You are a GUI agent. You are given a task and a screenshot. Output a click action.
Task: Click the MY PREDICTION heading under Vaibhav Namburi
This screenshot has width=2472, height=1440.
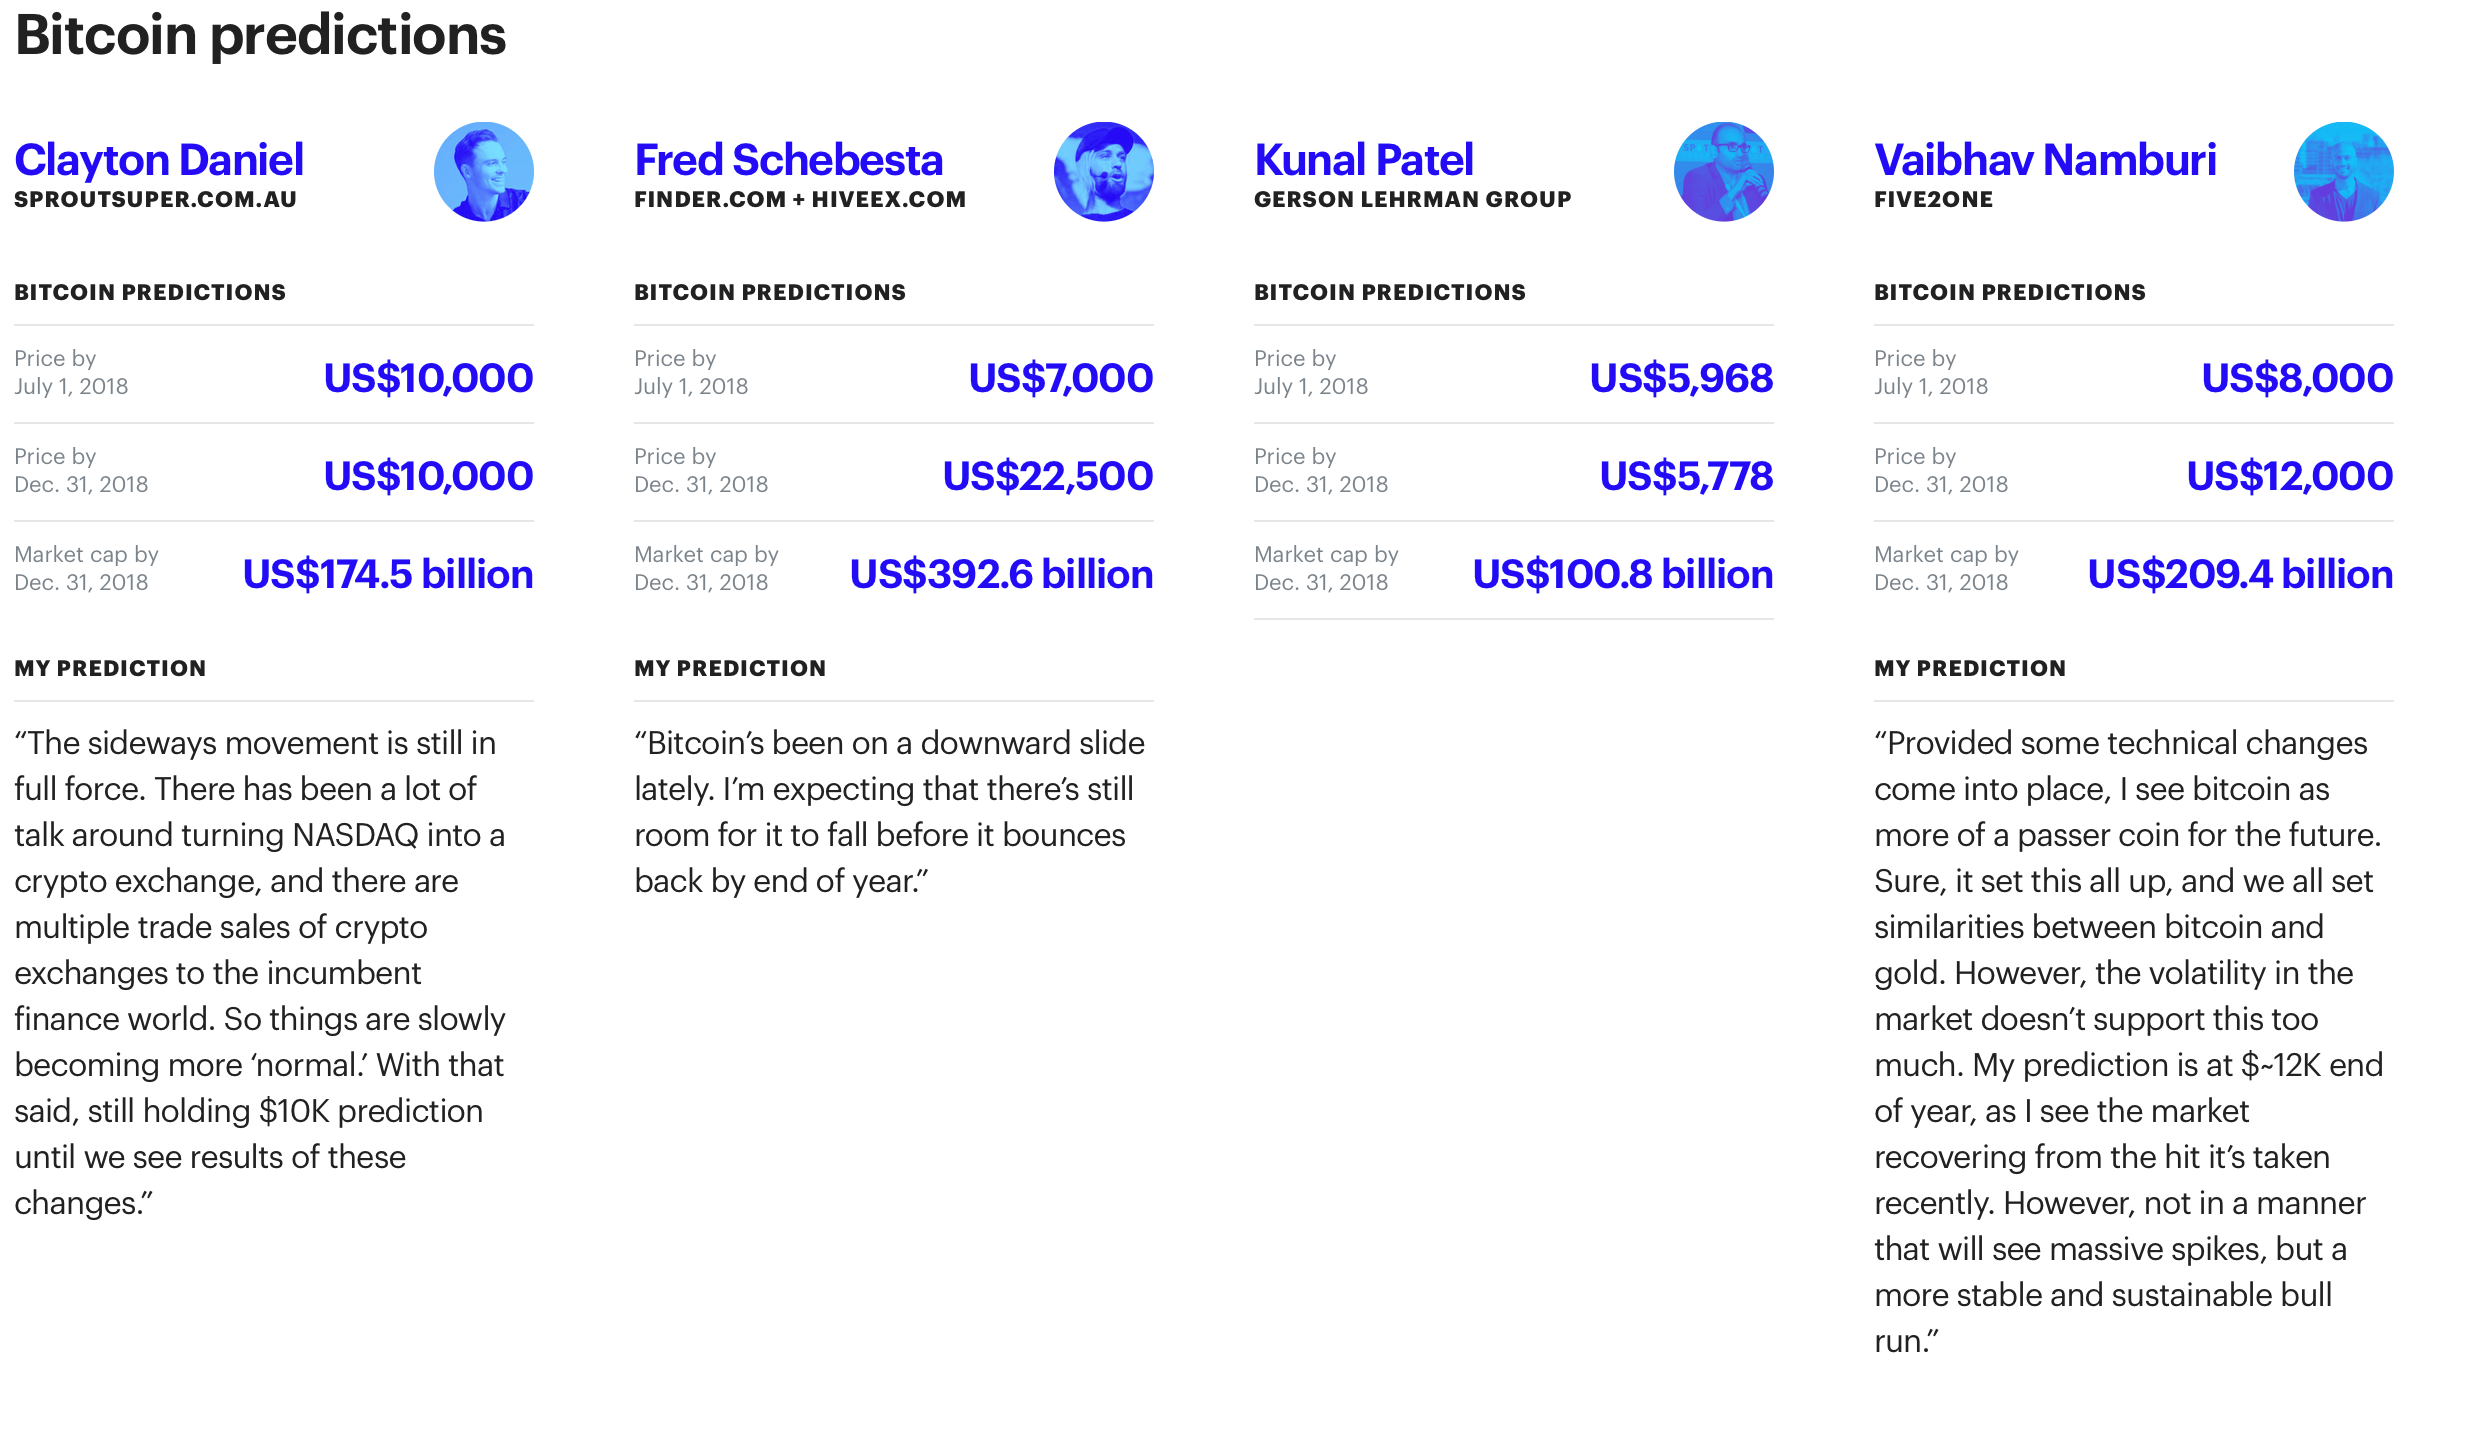click(1969, 668)
